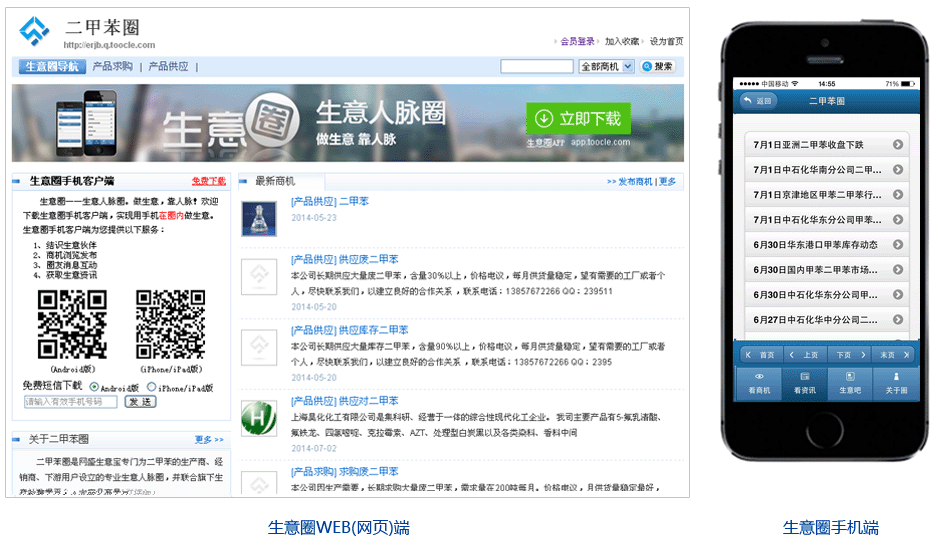Click the phone's round home button

[x=825, y=430]
